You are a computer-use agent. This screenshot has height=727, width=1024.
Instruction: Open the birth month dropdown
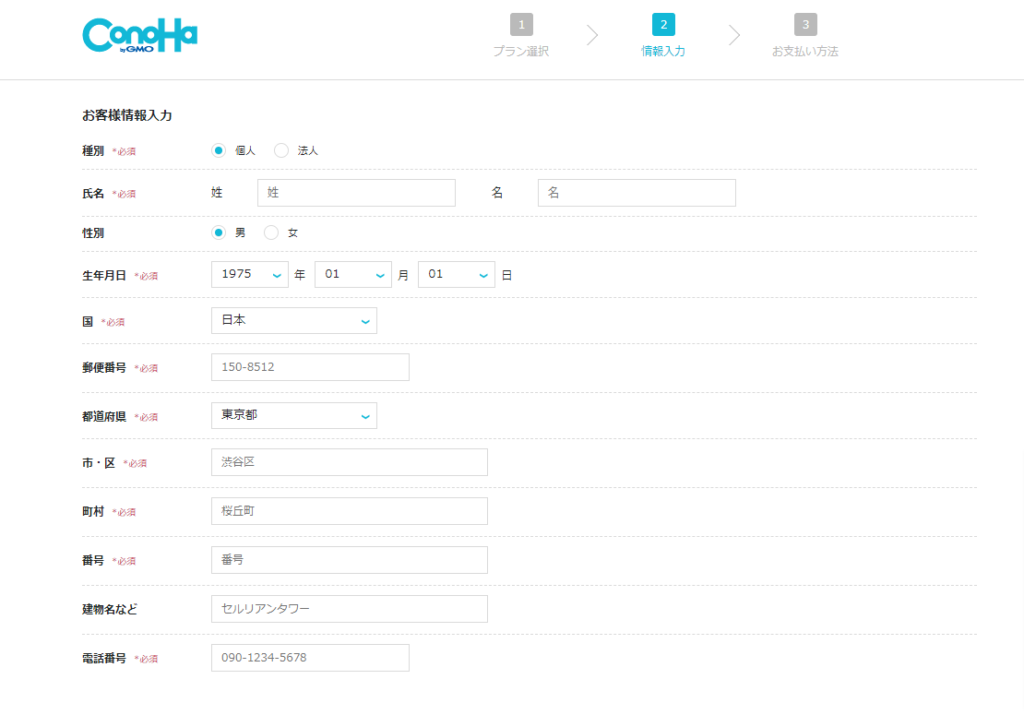coord(353,274)
